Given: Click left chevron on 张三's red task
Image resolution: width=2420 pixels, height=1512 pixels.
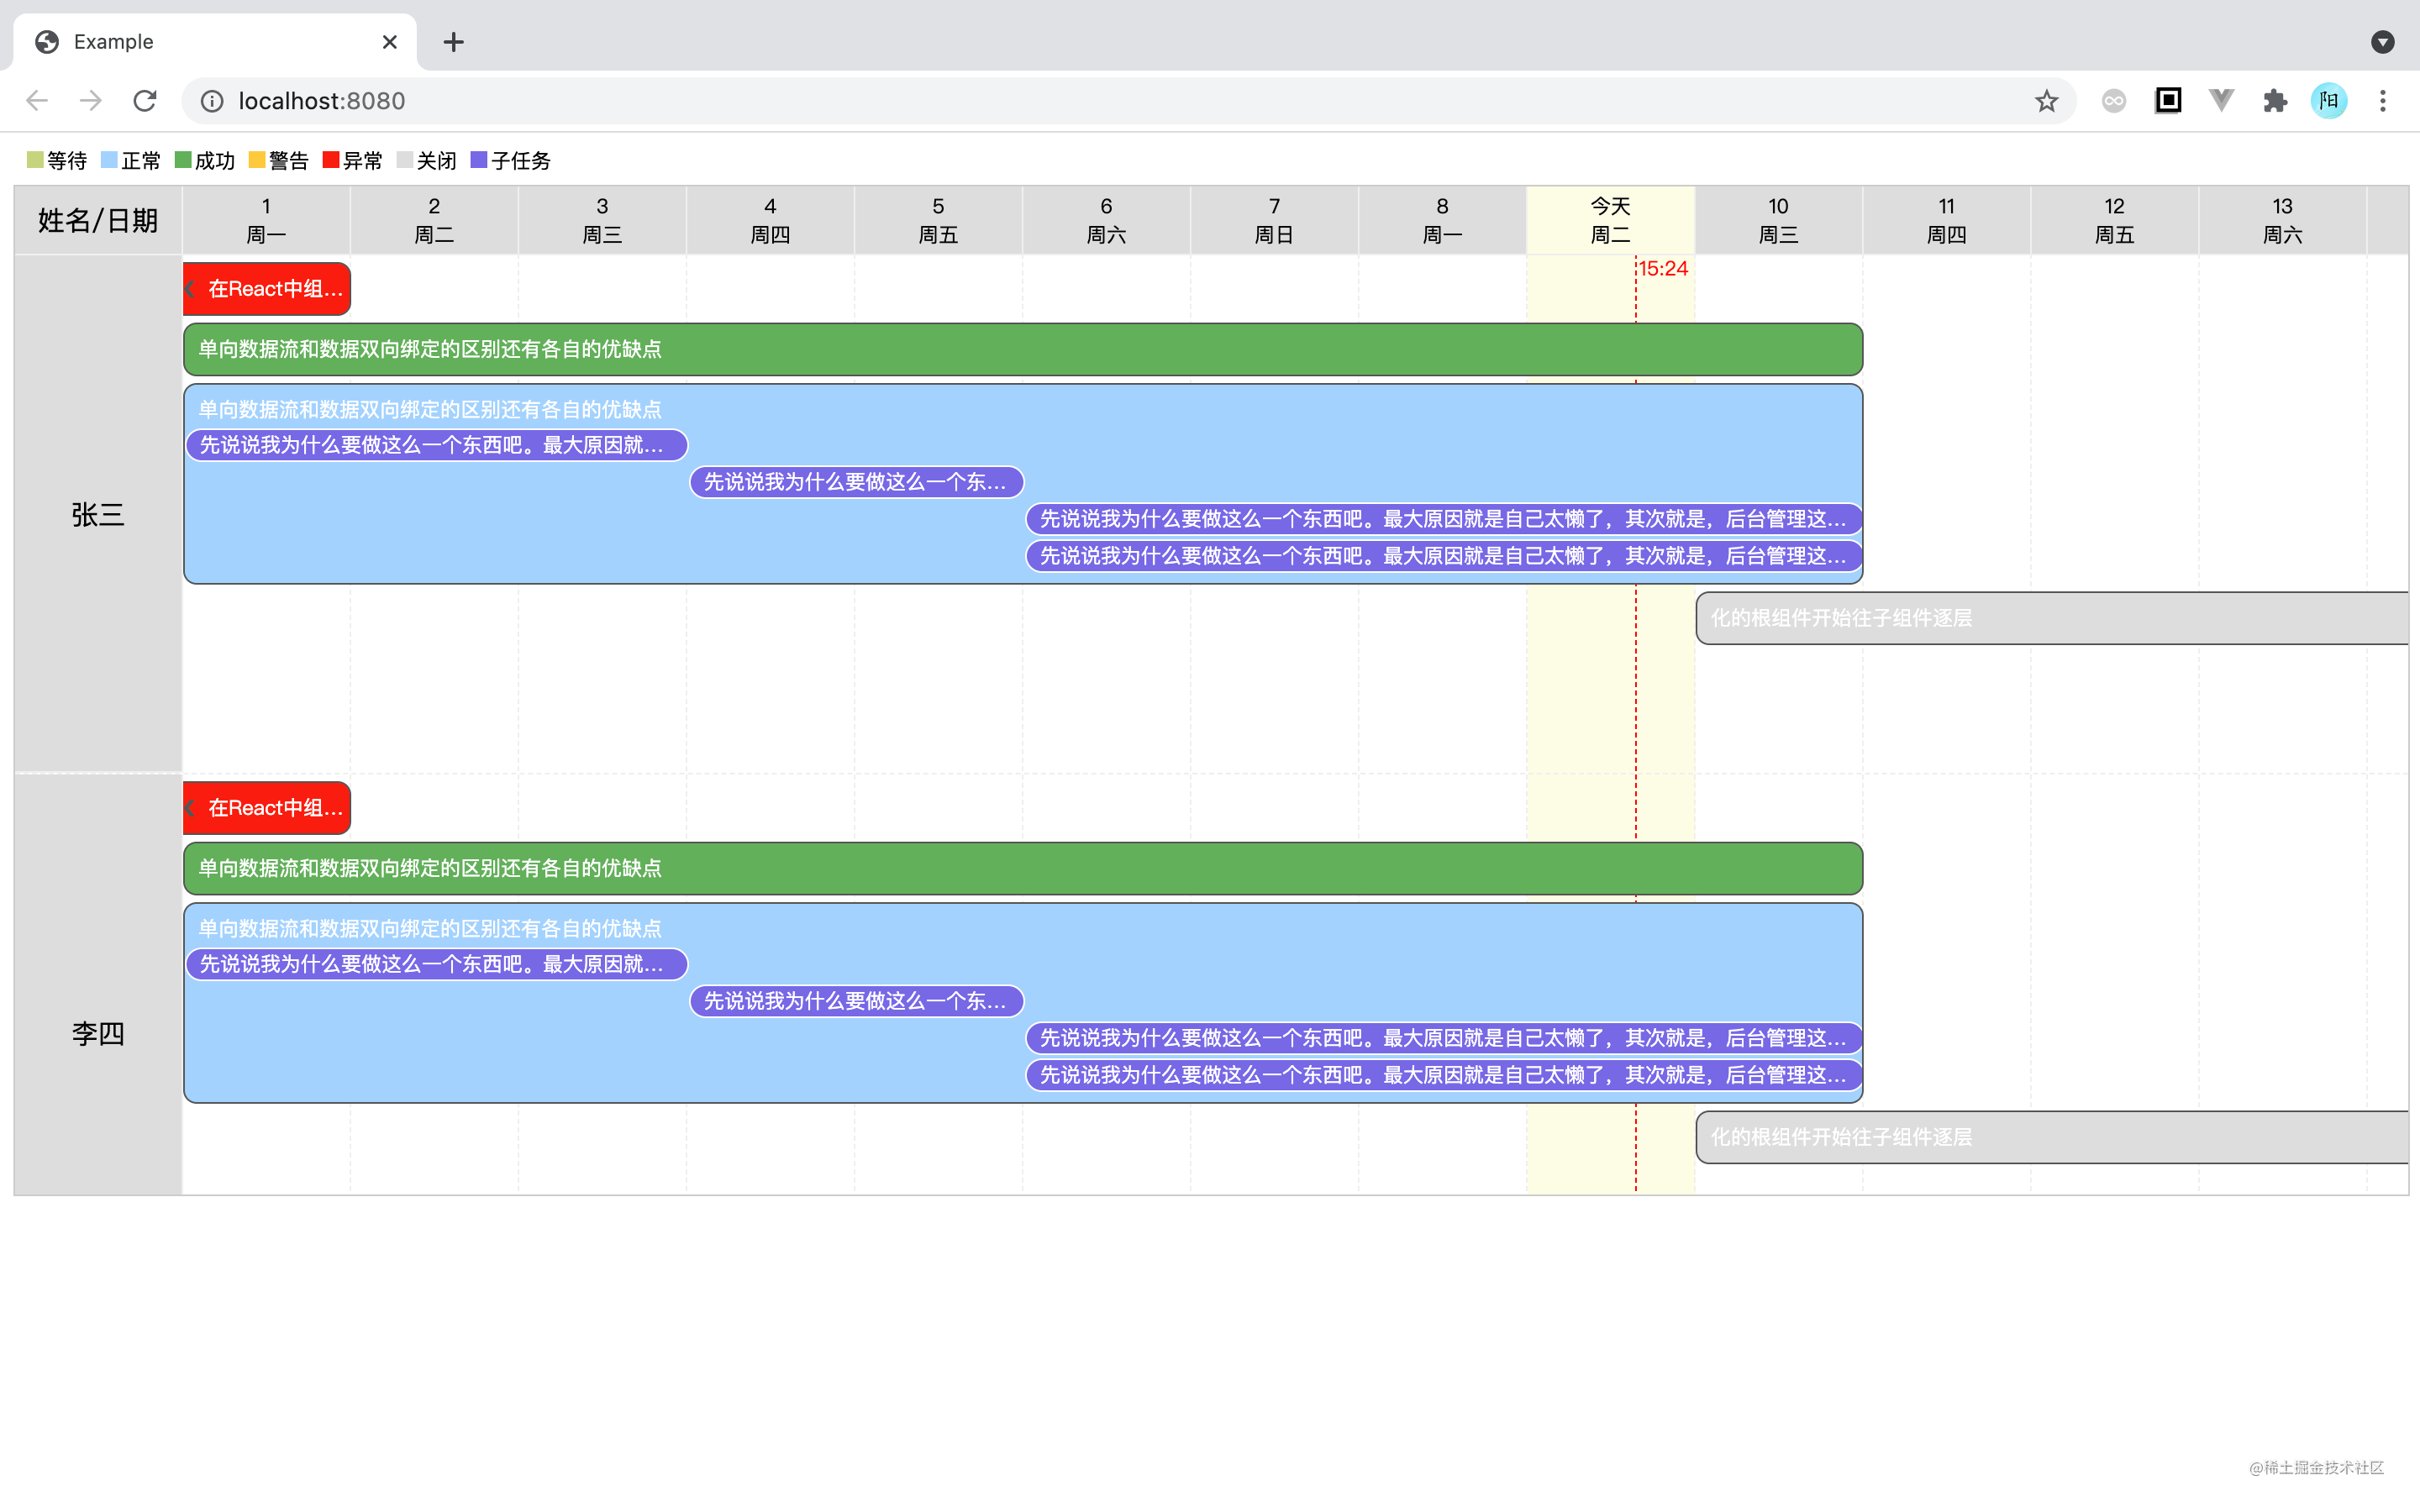Looking at the screenshot, I should [x=190, y=289].
